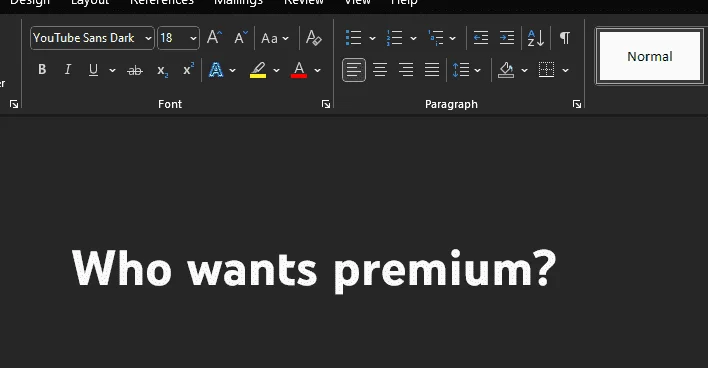Increase font size button
Viewport: 708px width, 368px height.
pyautogui.click(x=214, y=37)
